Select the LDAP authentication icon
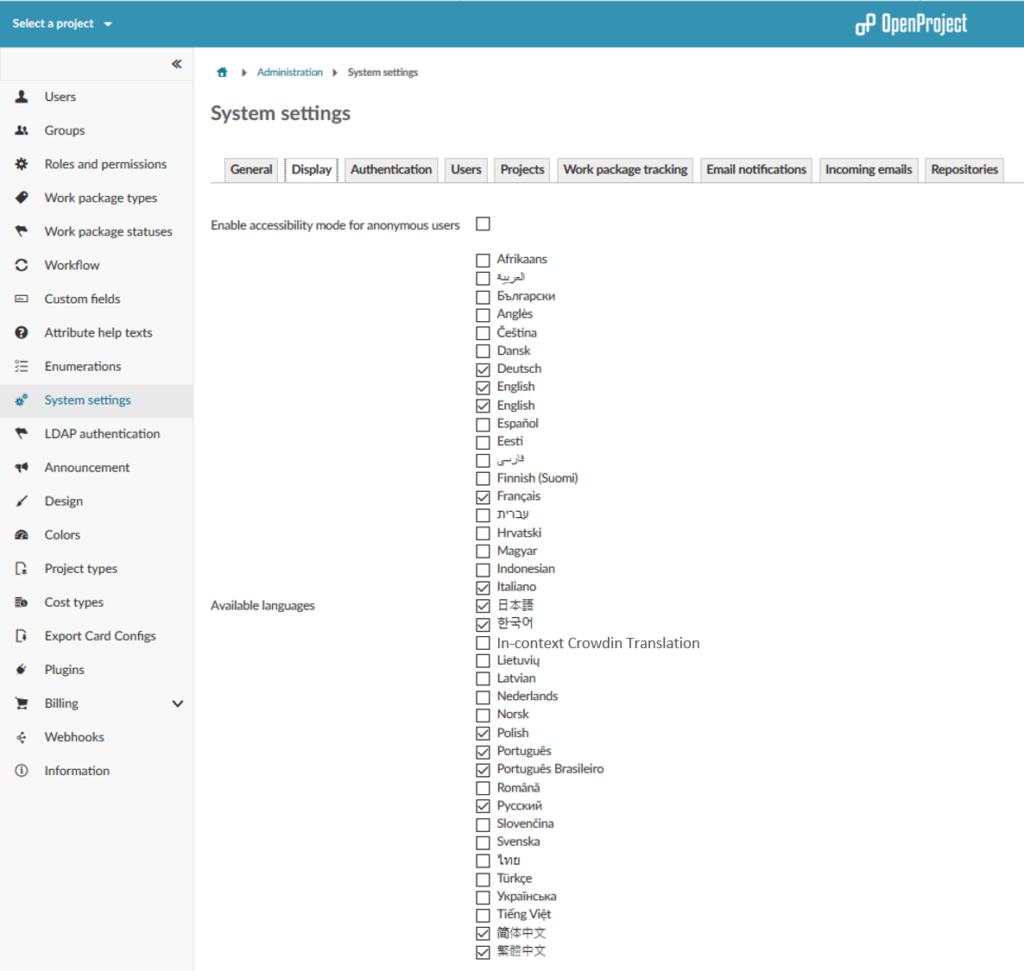 (24, 433)
